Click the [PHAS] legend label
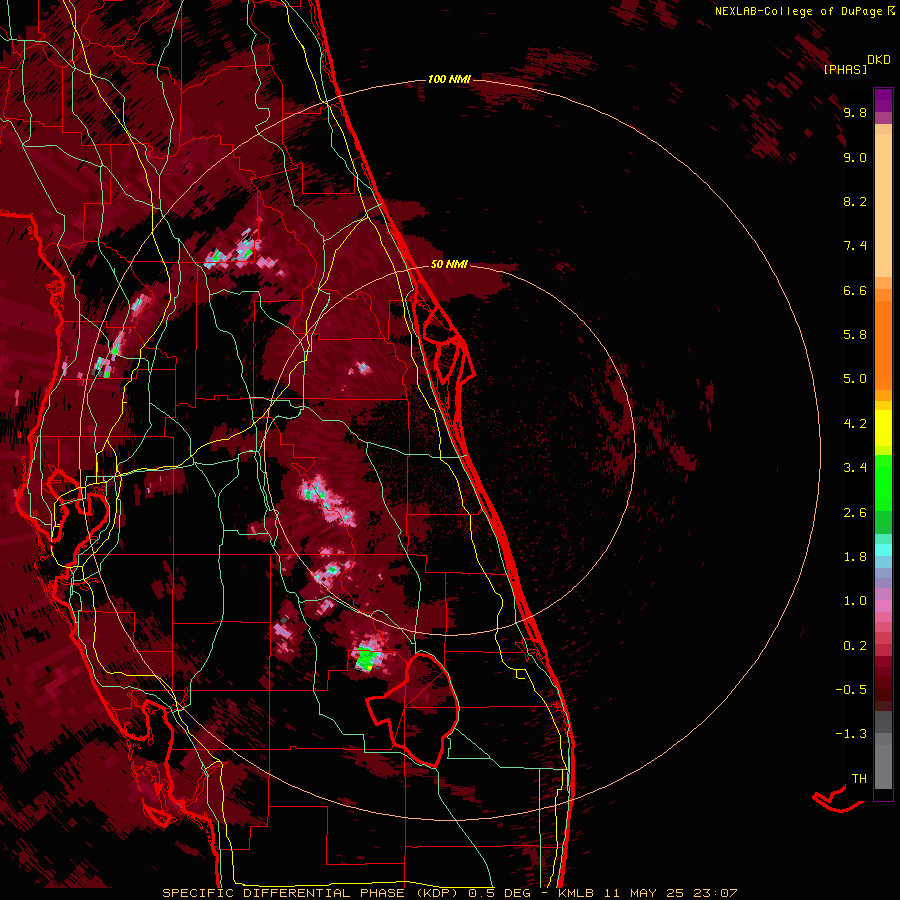The image size is (900, 900). 845,70
